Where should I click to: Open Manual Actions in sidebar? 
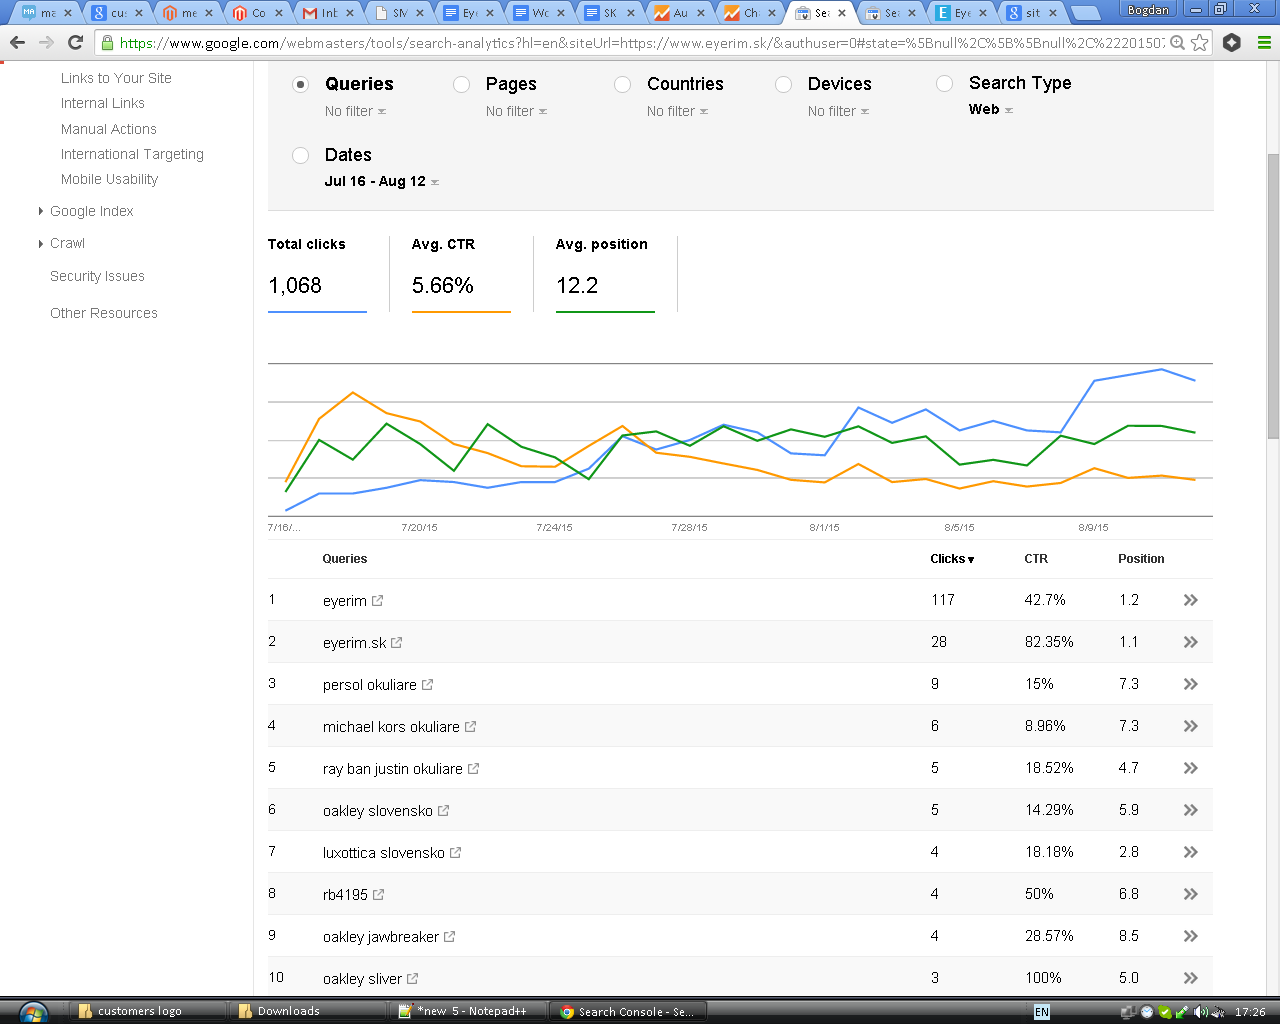[108, 129]
